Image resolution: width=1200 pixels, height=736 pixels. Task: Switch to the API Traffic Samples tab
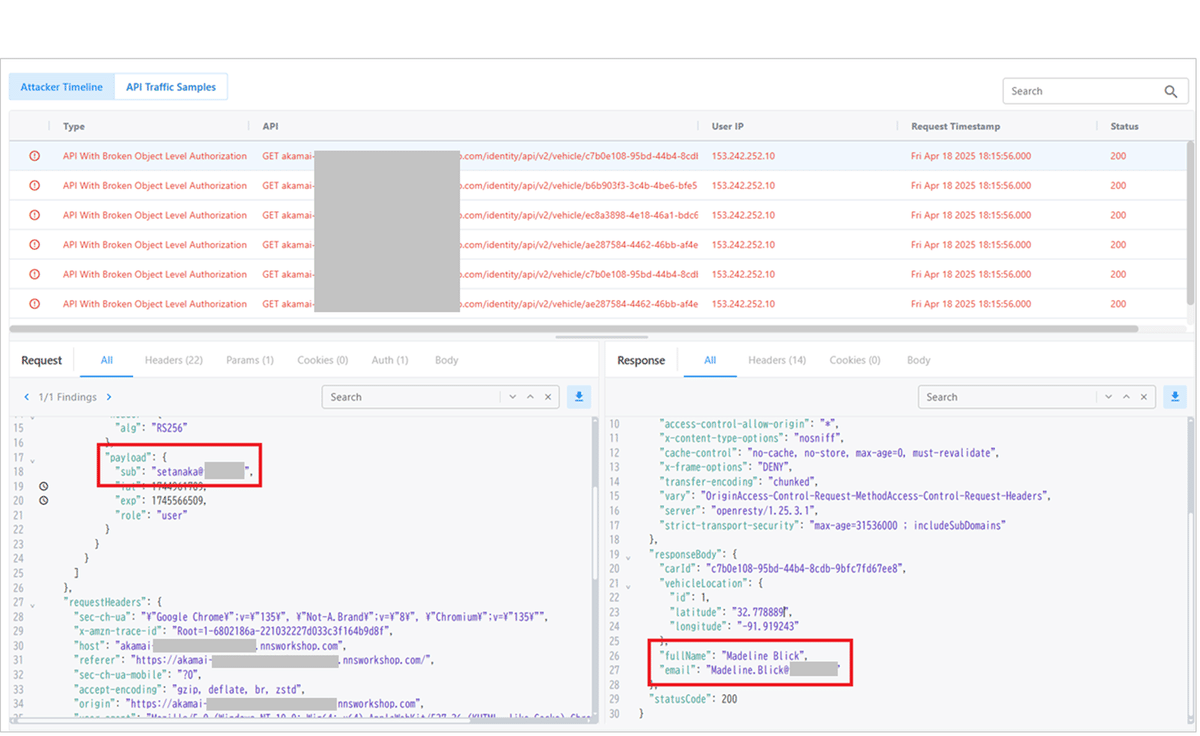pyautogui.click(x=171, y=87)
